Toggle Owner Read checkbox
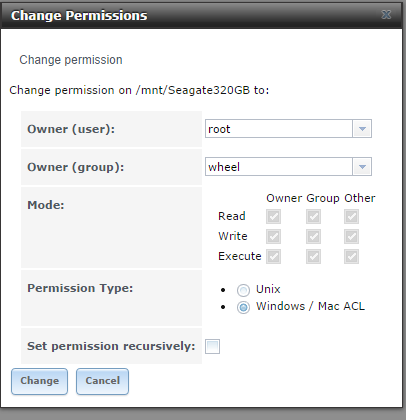 tap(273, 217)
